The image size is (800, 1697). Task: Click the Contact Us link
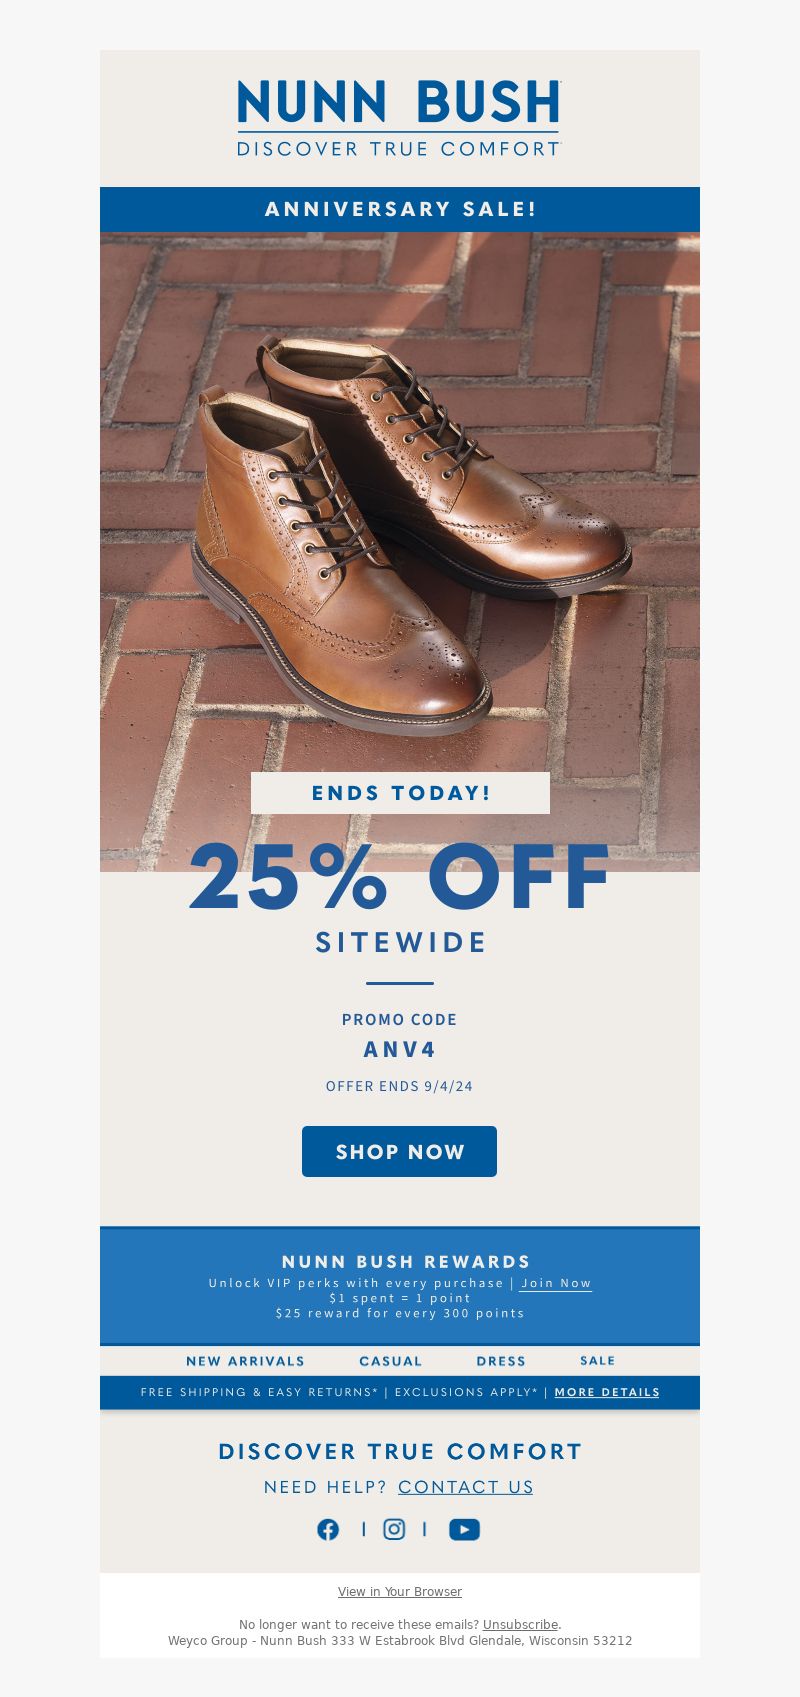466,1487
